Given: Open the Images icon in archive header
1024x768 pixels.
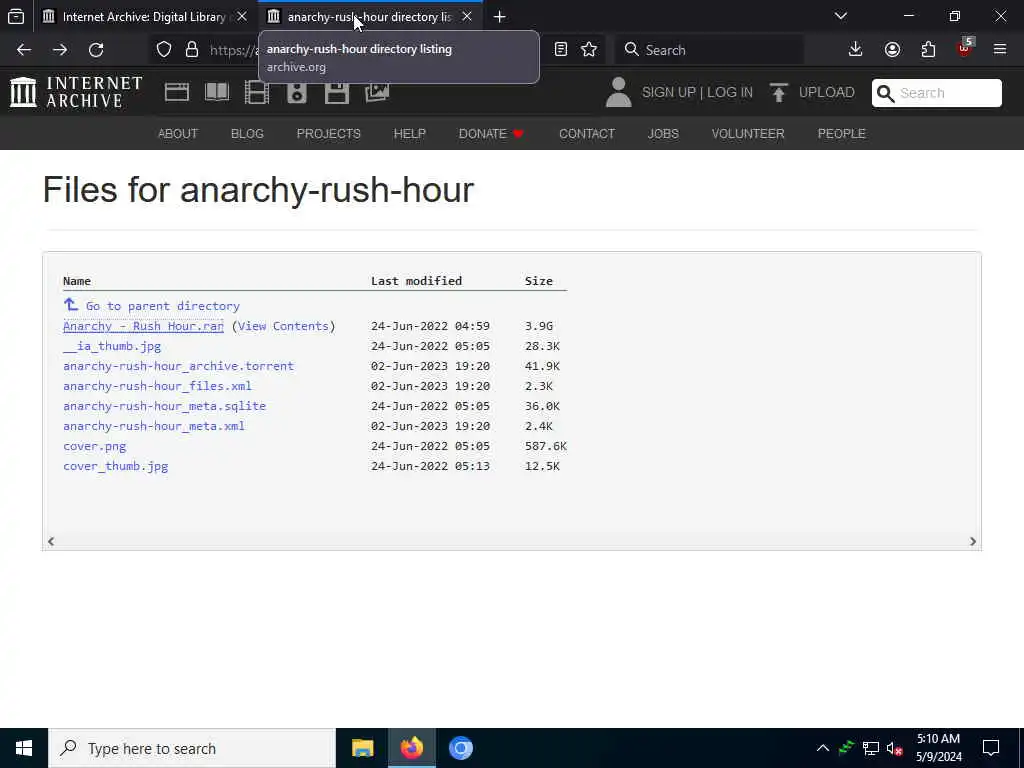Looking at the screenshot, I should pyautogui.click(x=377, y=92).
